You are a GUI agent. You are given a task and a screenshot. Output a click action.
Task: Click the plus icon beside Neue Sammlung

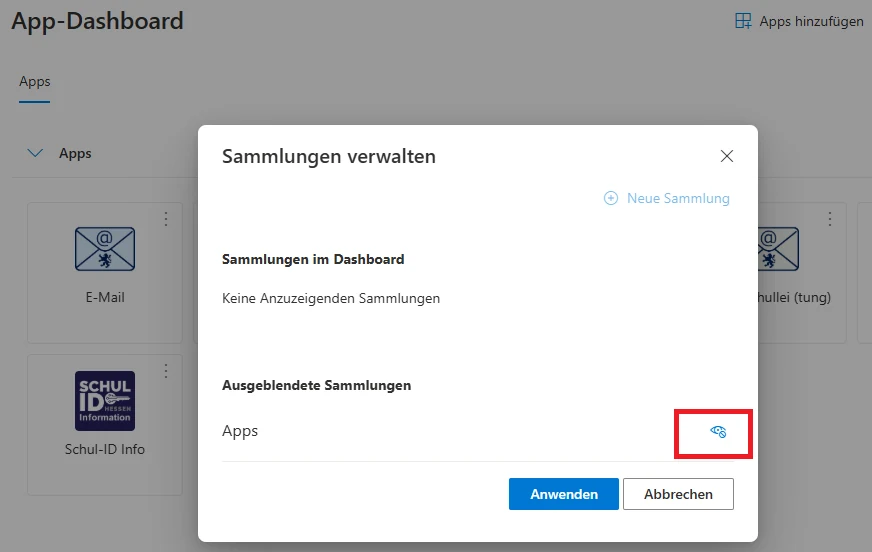click(x=611, y=198)
